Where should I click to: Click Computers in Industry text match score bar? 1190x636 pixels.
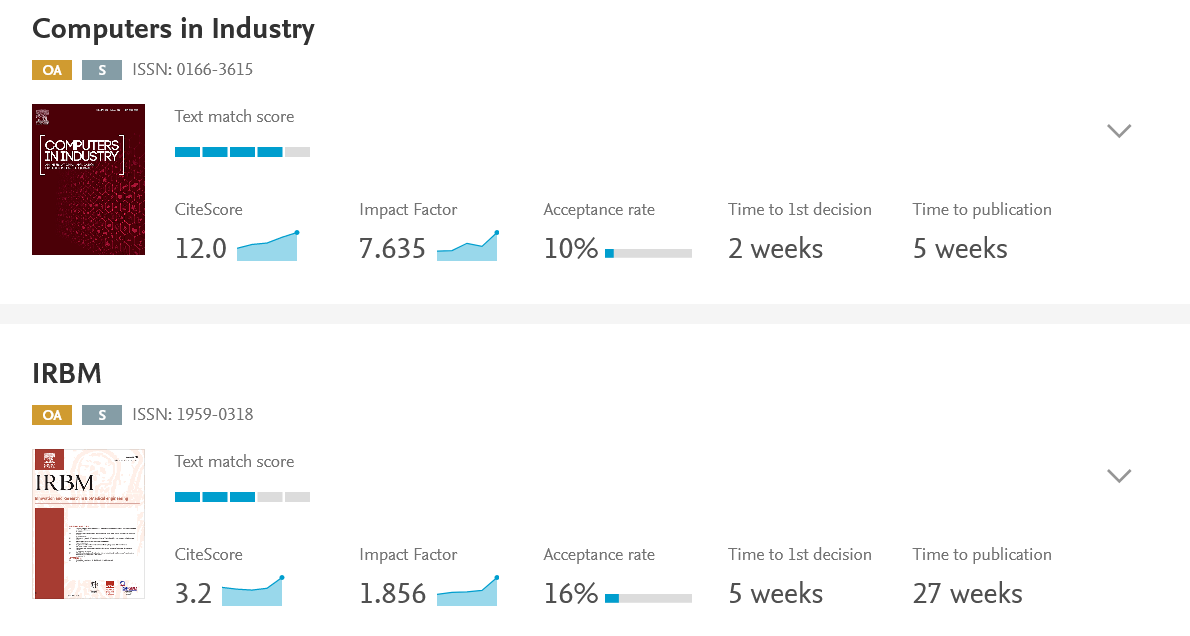[242, 152]
